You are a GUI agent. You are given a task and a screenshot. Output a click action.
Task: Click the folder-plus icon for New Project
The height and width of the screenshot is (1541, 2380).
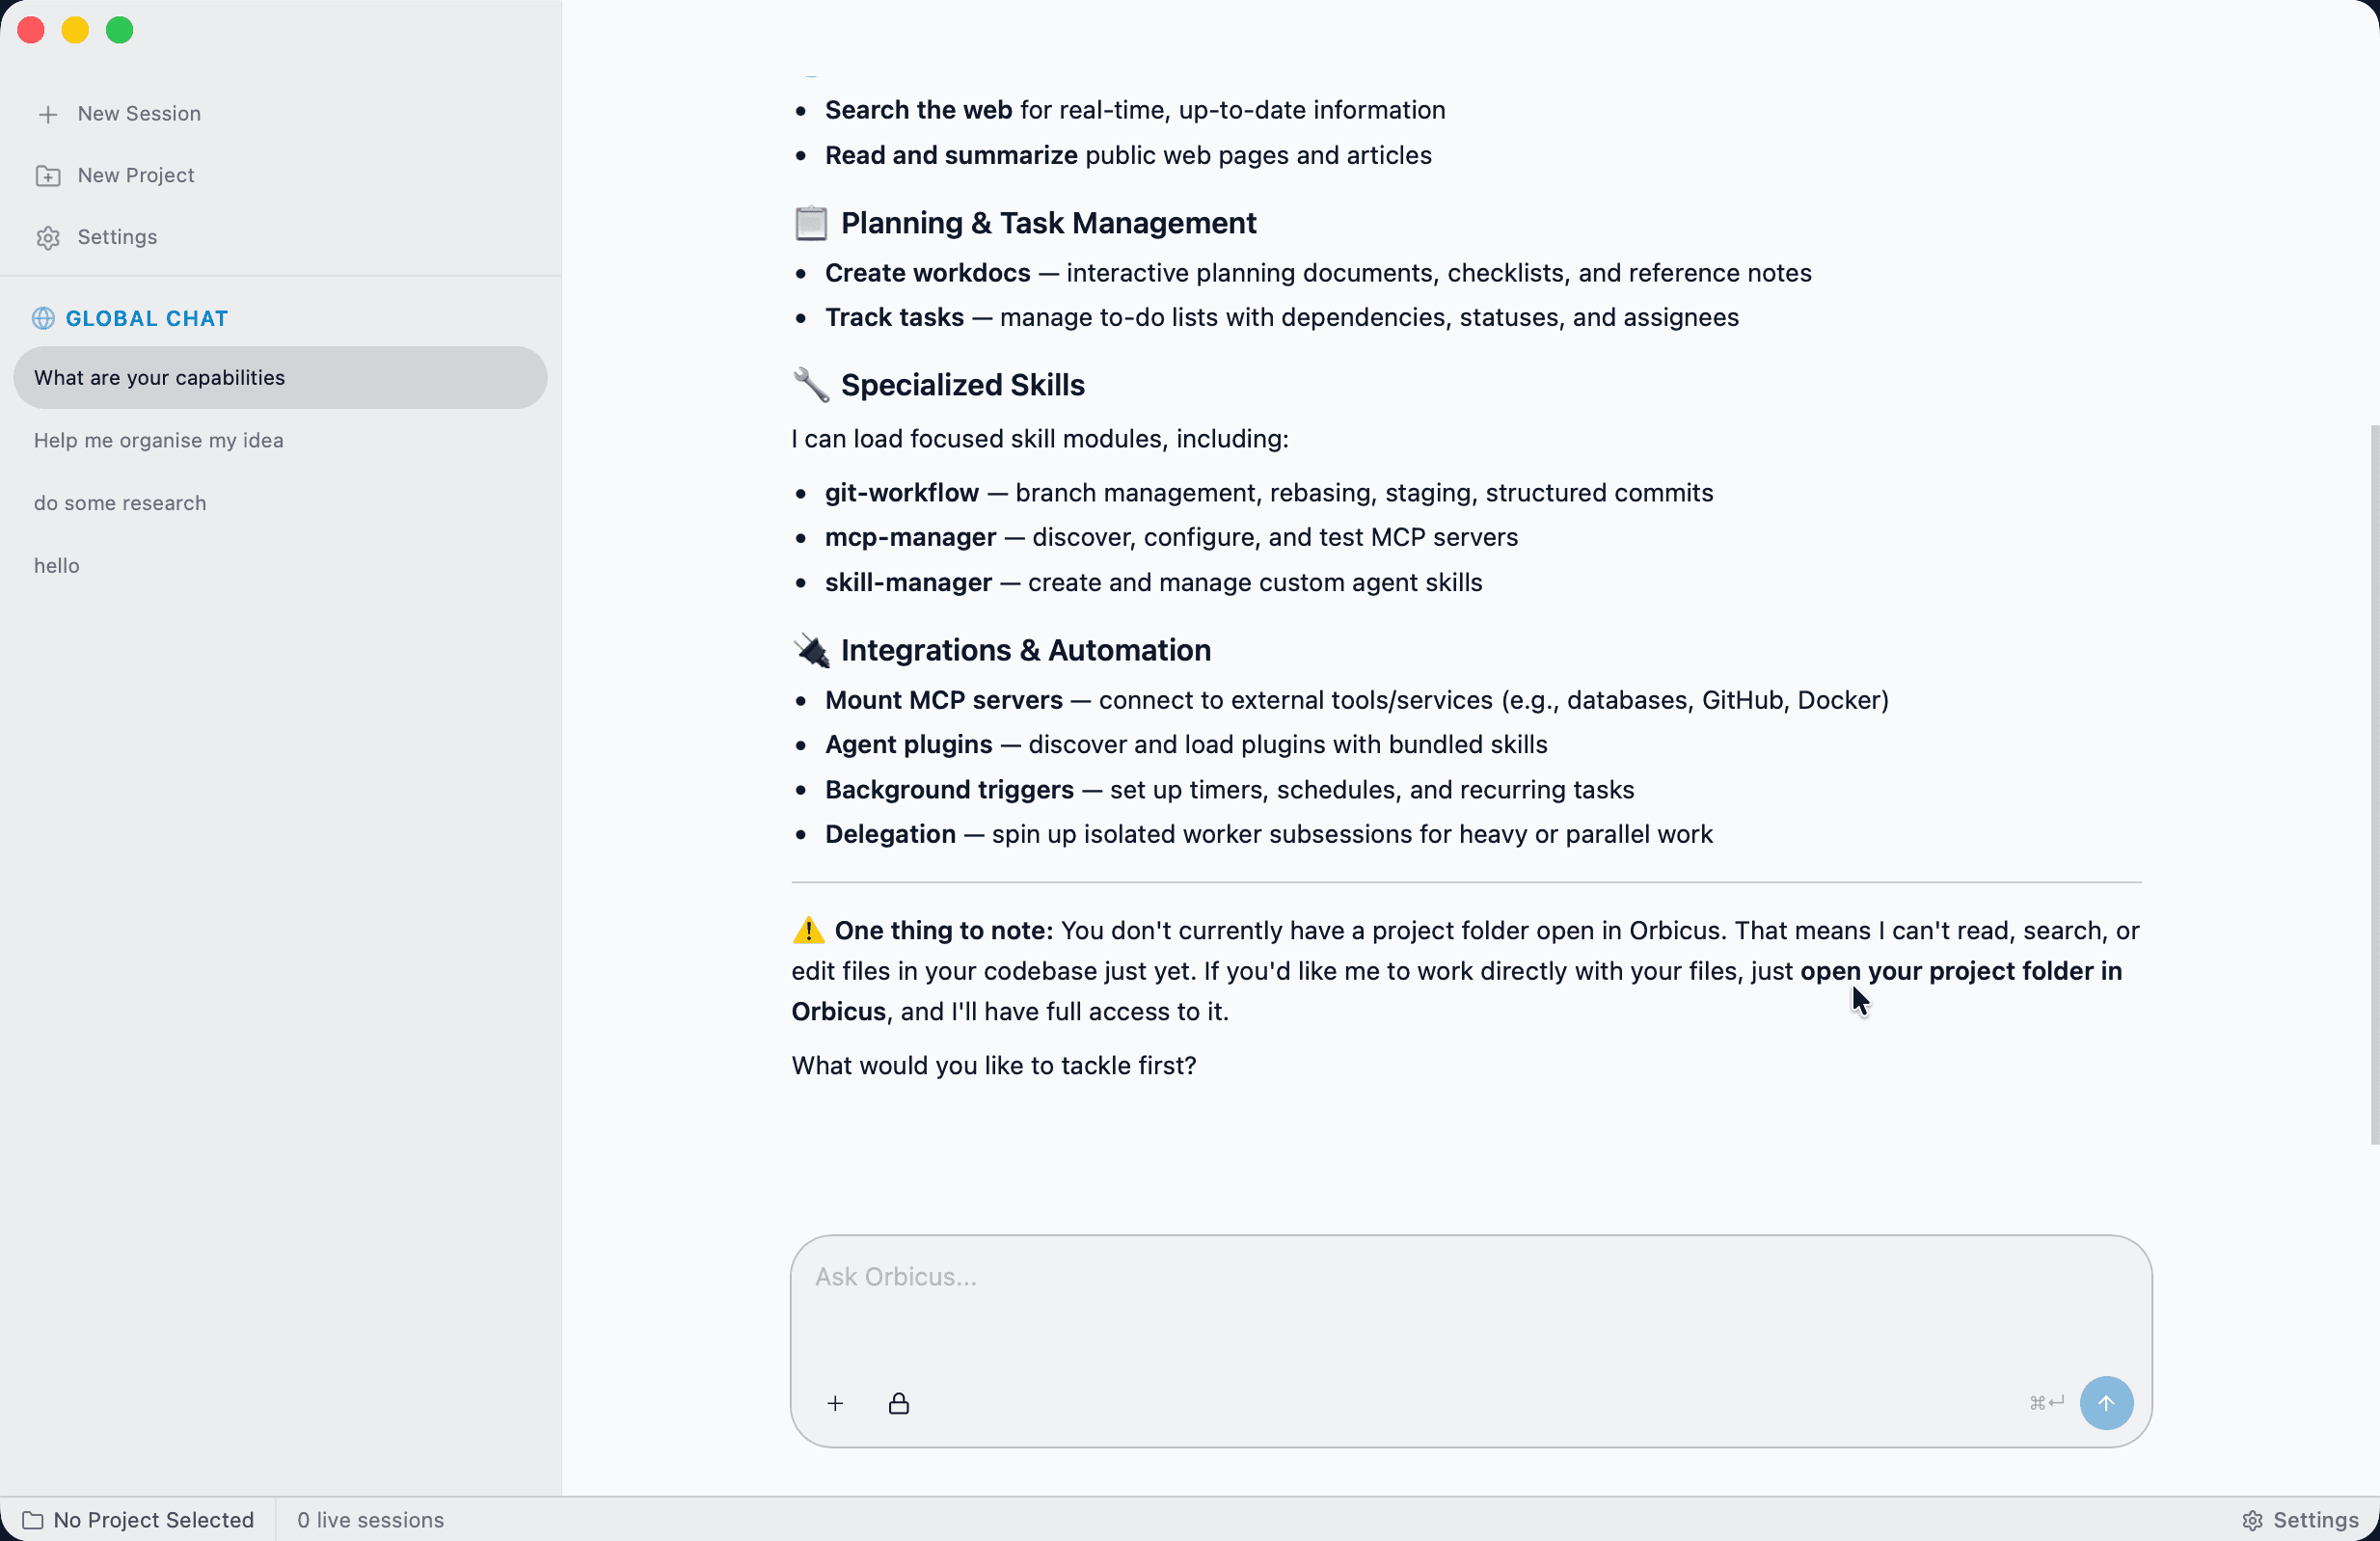[x=48, y=176]
